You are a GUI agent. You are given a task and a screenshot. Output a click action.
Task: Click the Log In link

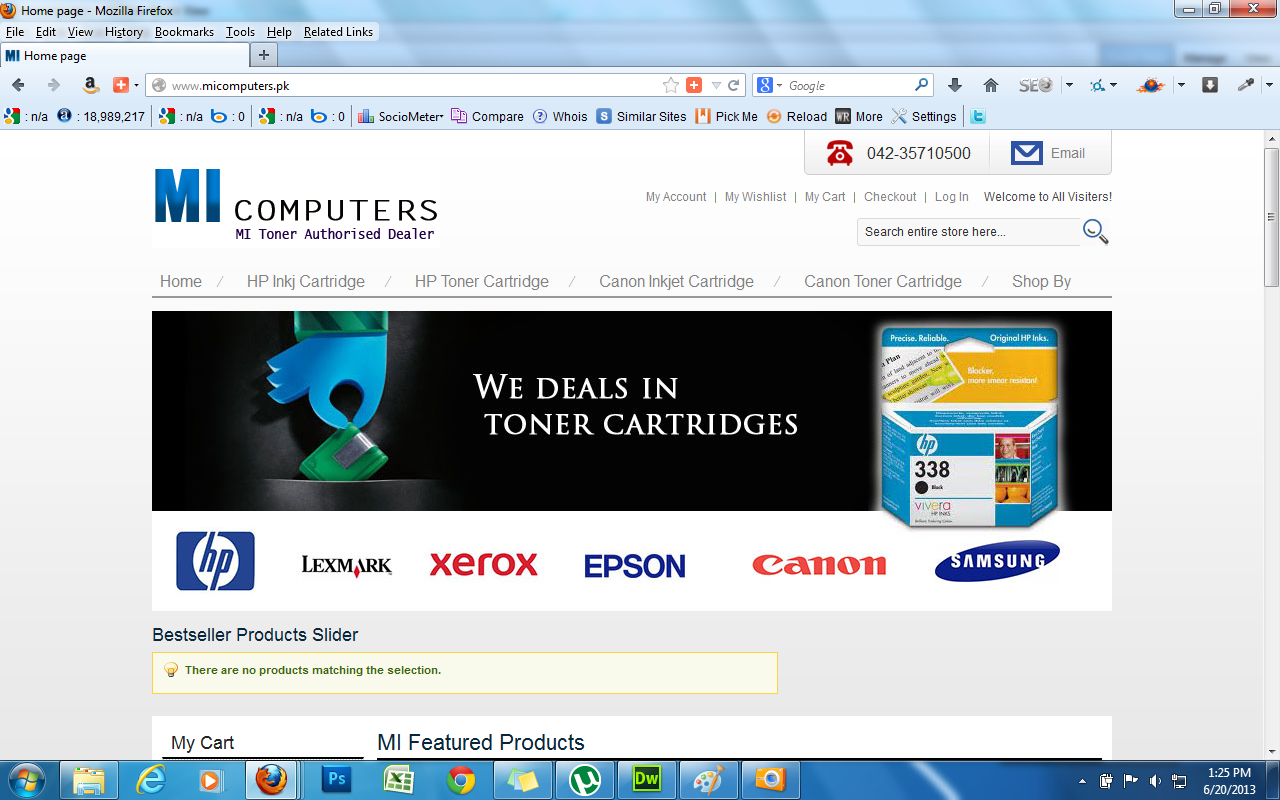[x=952, y=197]
